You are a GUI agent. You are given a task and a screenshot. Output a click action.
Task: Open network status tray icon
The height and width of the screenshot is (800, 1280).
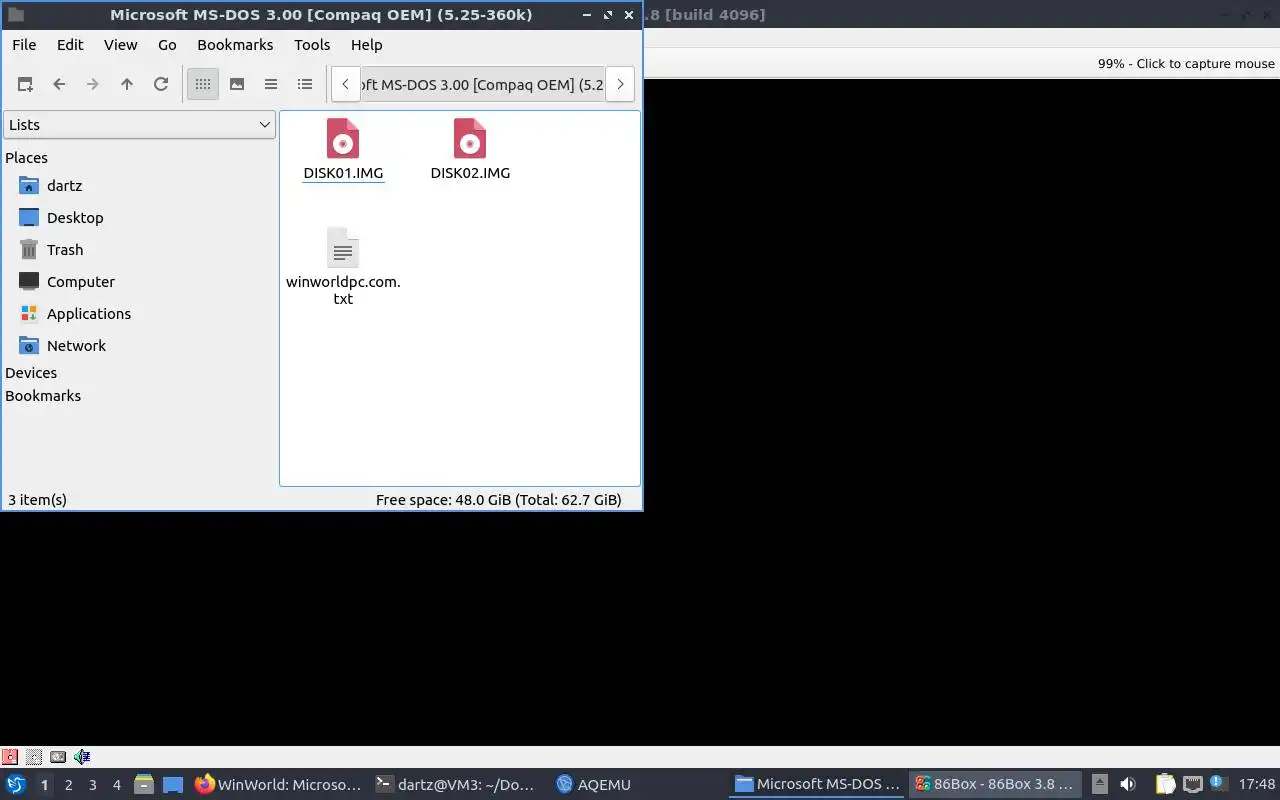point(1192,785)
